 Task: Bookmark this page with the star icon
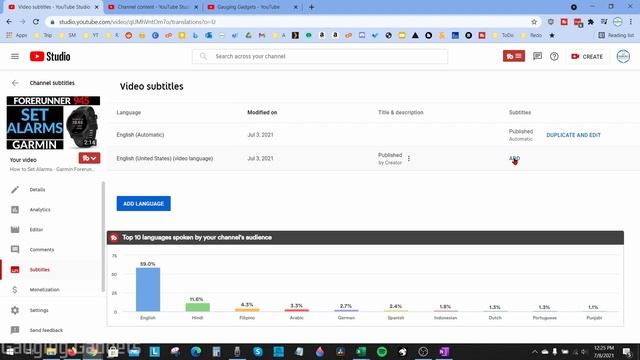pos(534,22)
